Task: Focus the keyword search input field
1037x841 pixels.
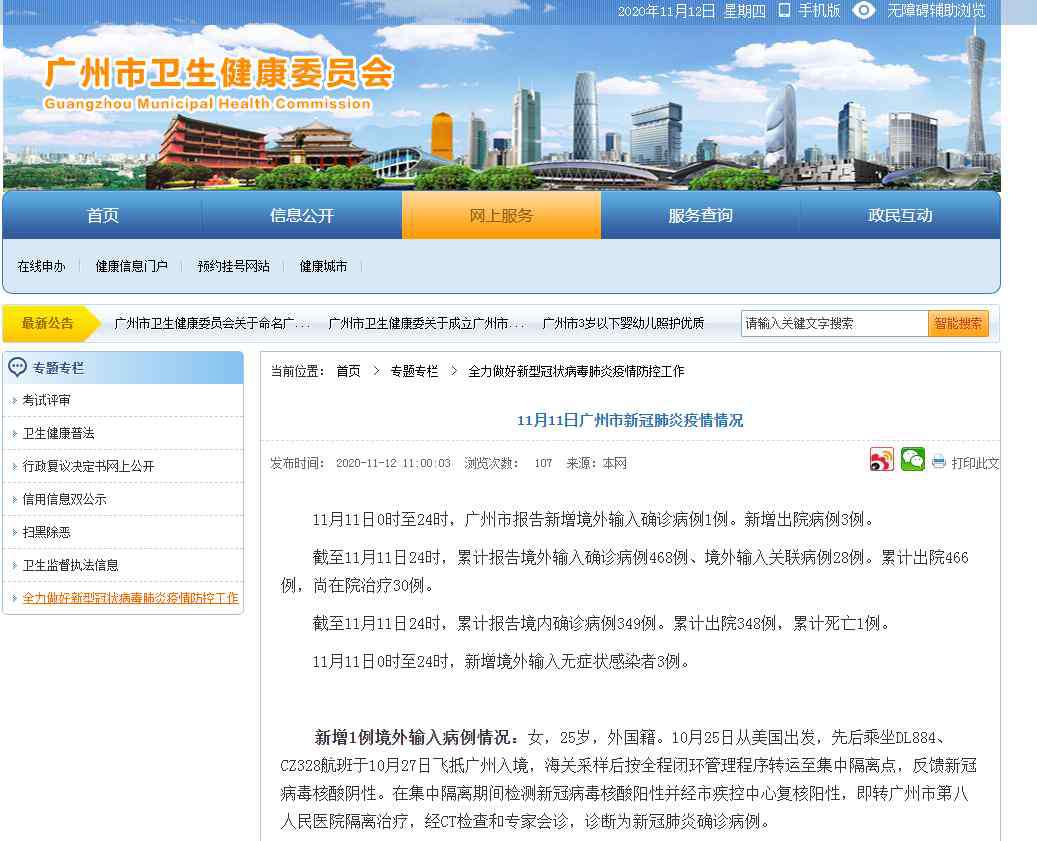Action: 834,323
